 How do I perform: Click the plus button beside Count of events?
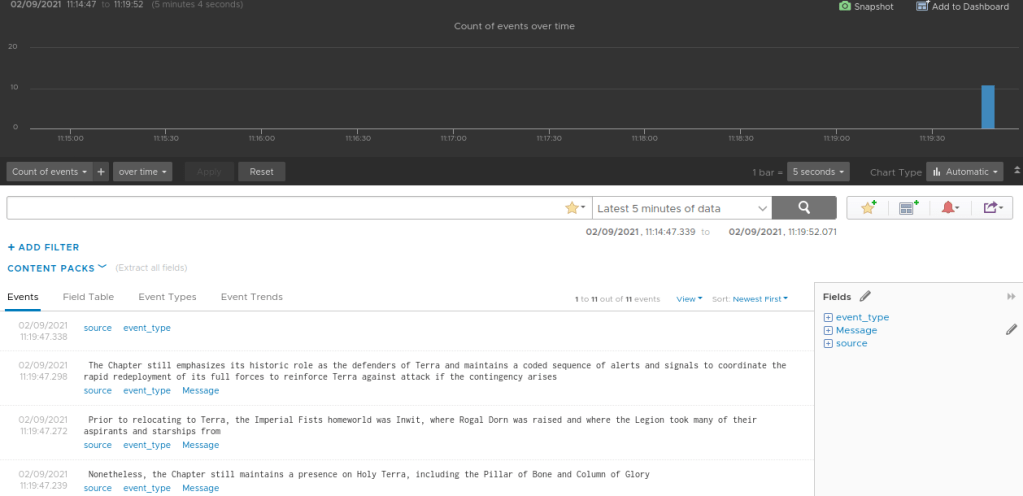click(x=101, y=172)
